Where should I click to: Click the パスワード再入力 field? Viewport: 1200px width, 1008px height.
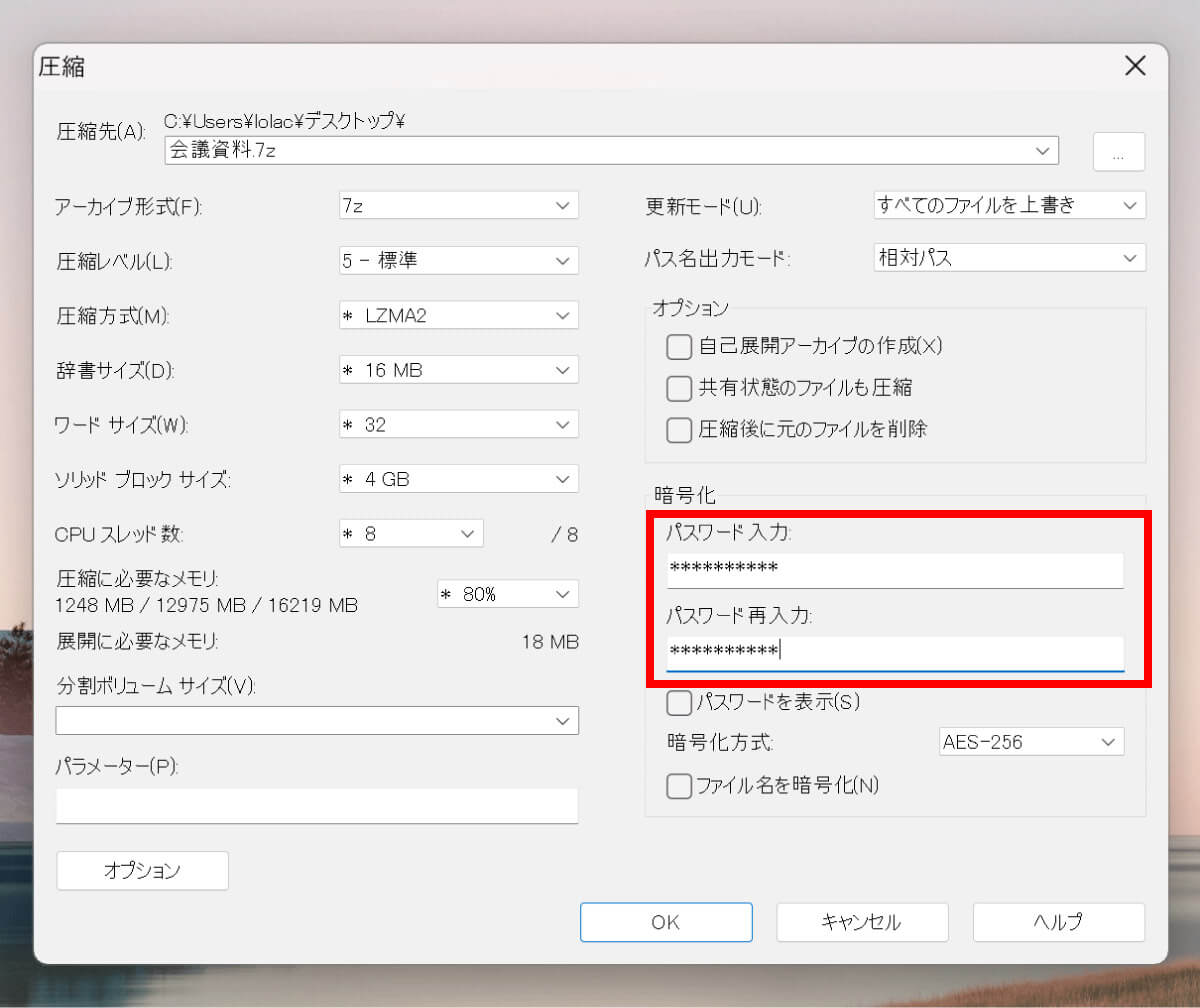click(x=895, y=653)
